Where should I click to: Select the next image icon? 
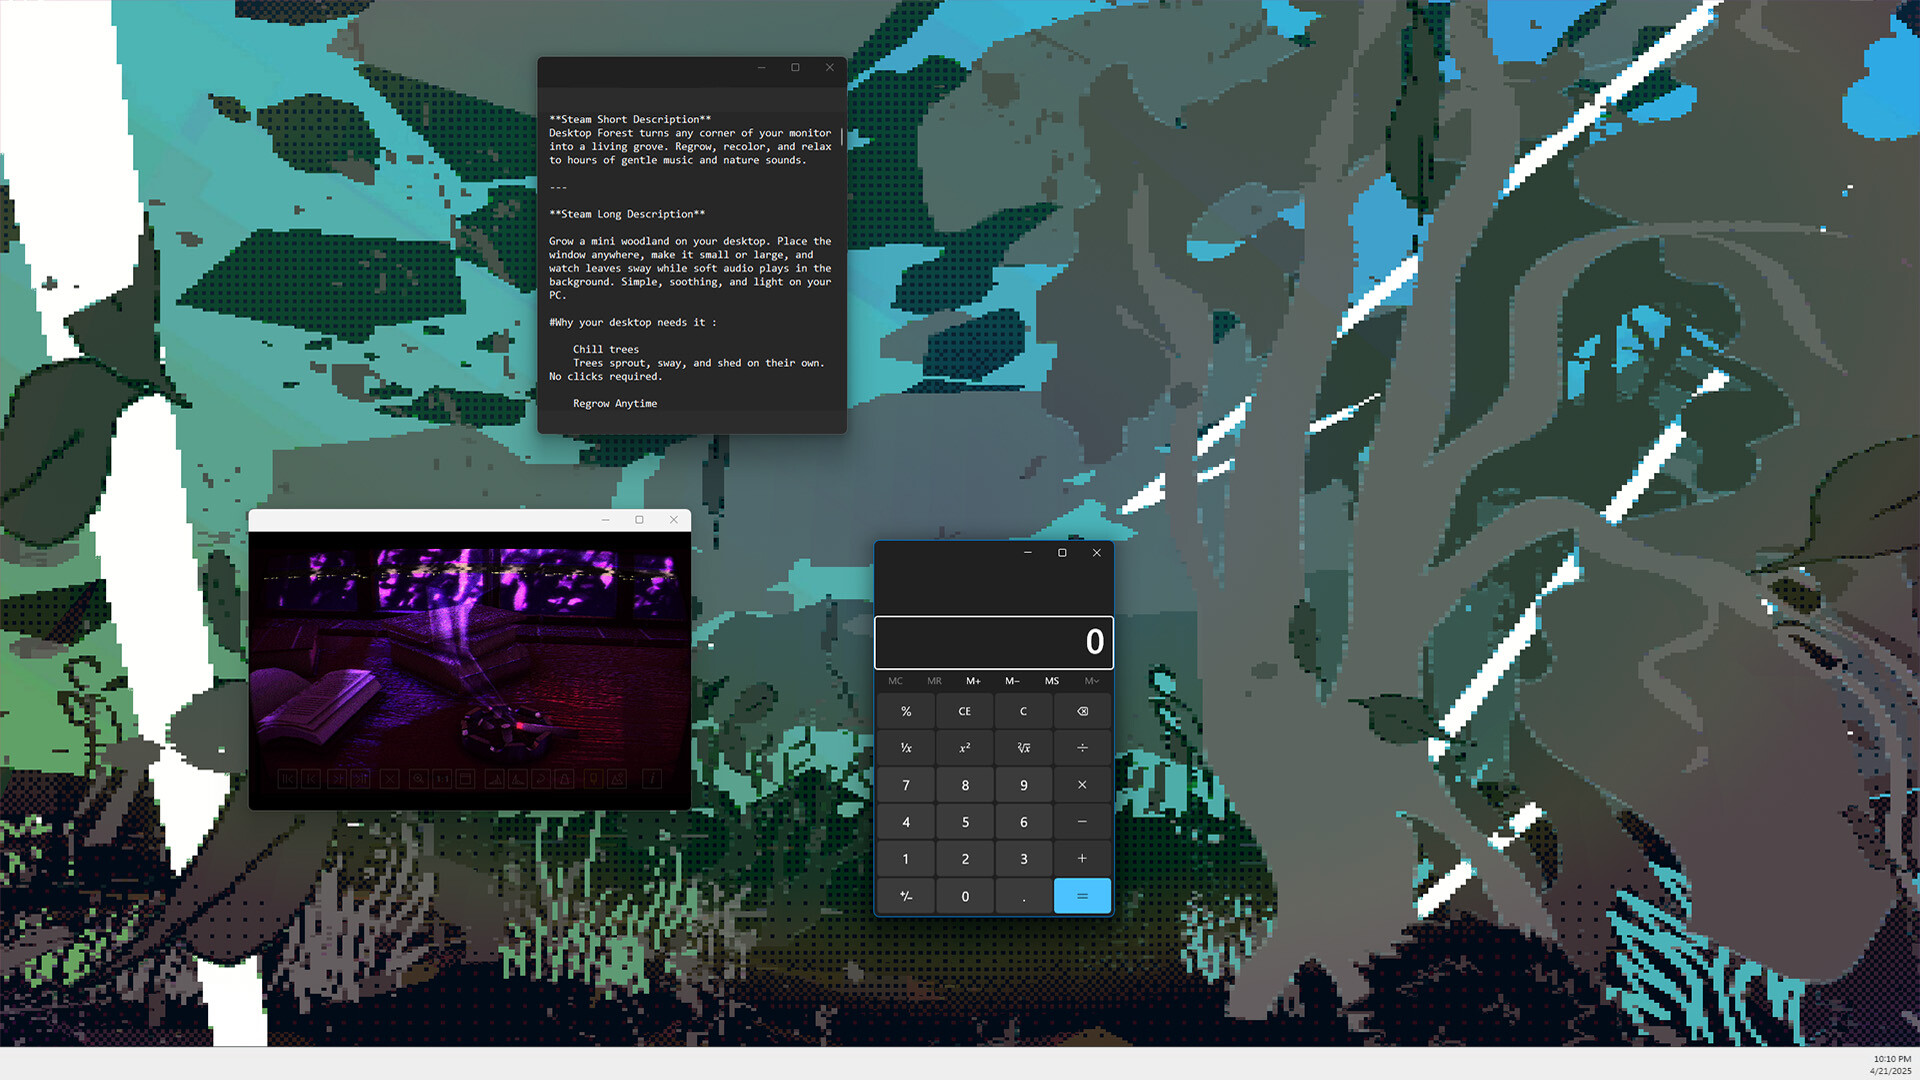point(338,780)
